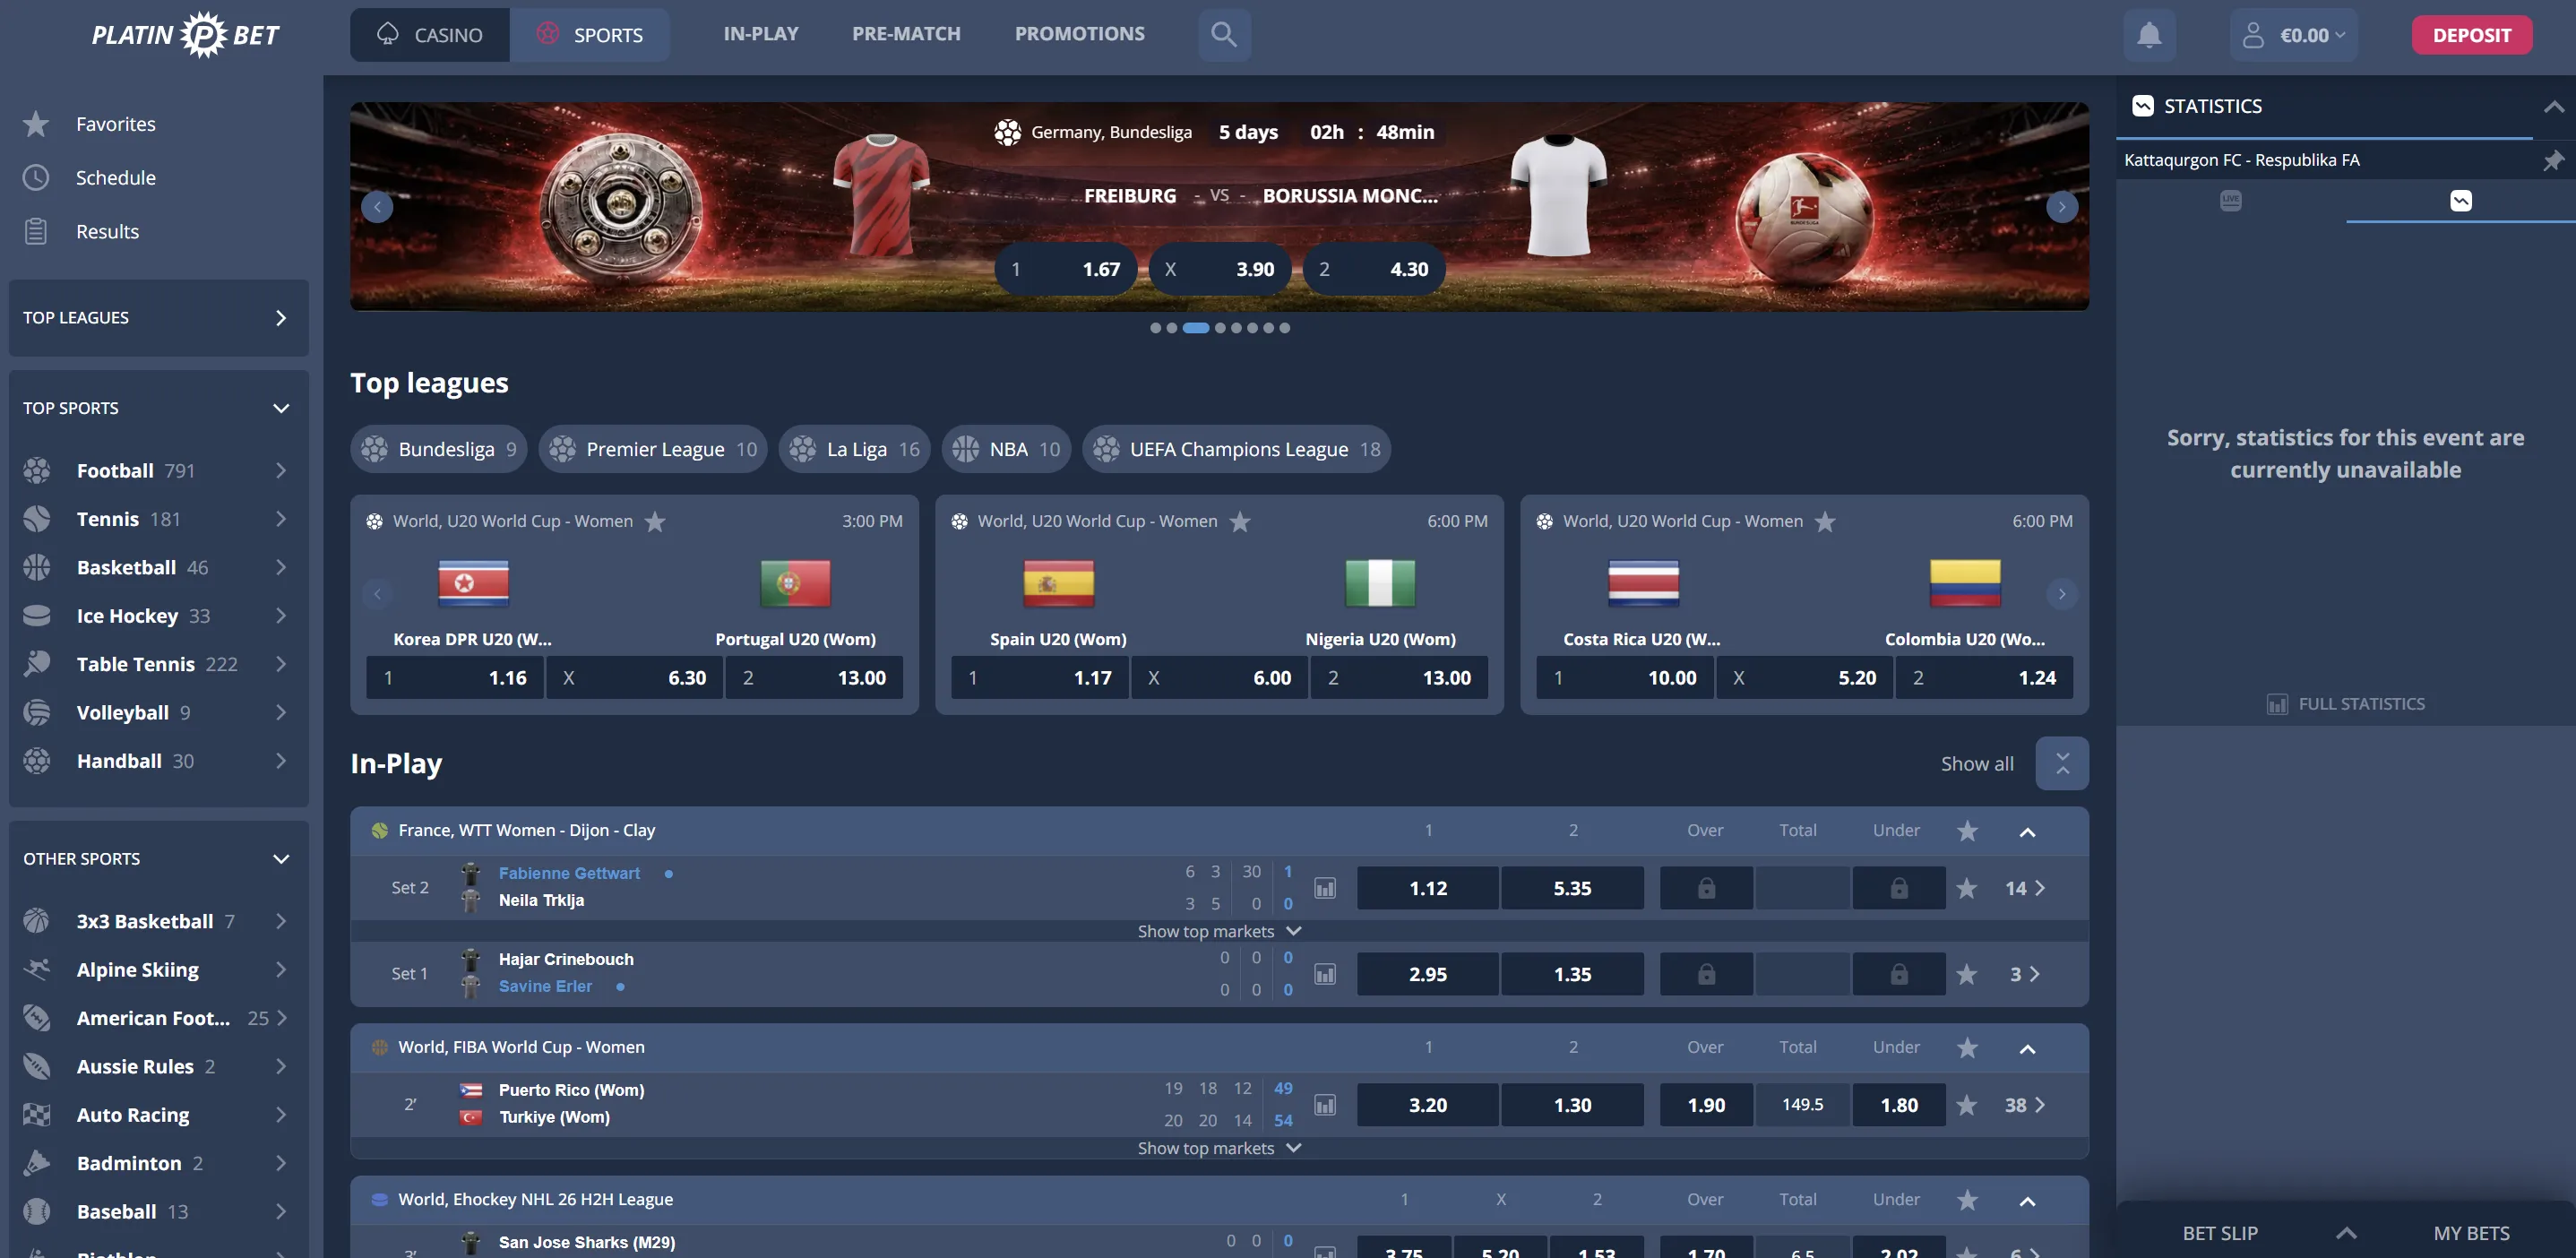Expand TOP LEAGUES section
2576x1258 pixels.
pyautogui.click(x=158, y=318)
